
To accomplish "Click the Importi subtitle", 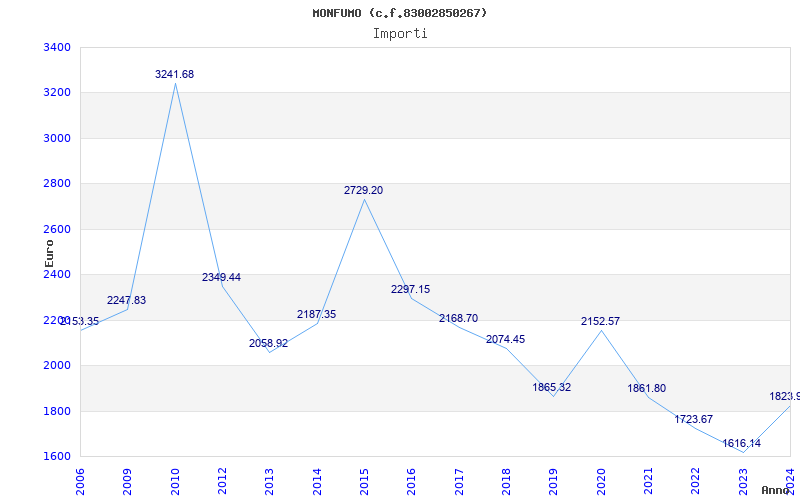I will (x=400, y=34).
